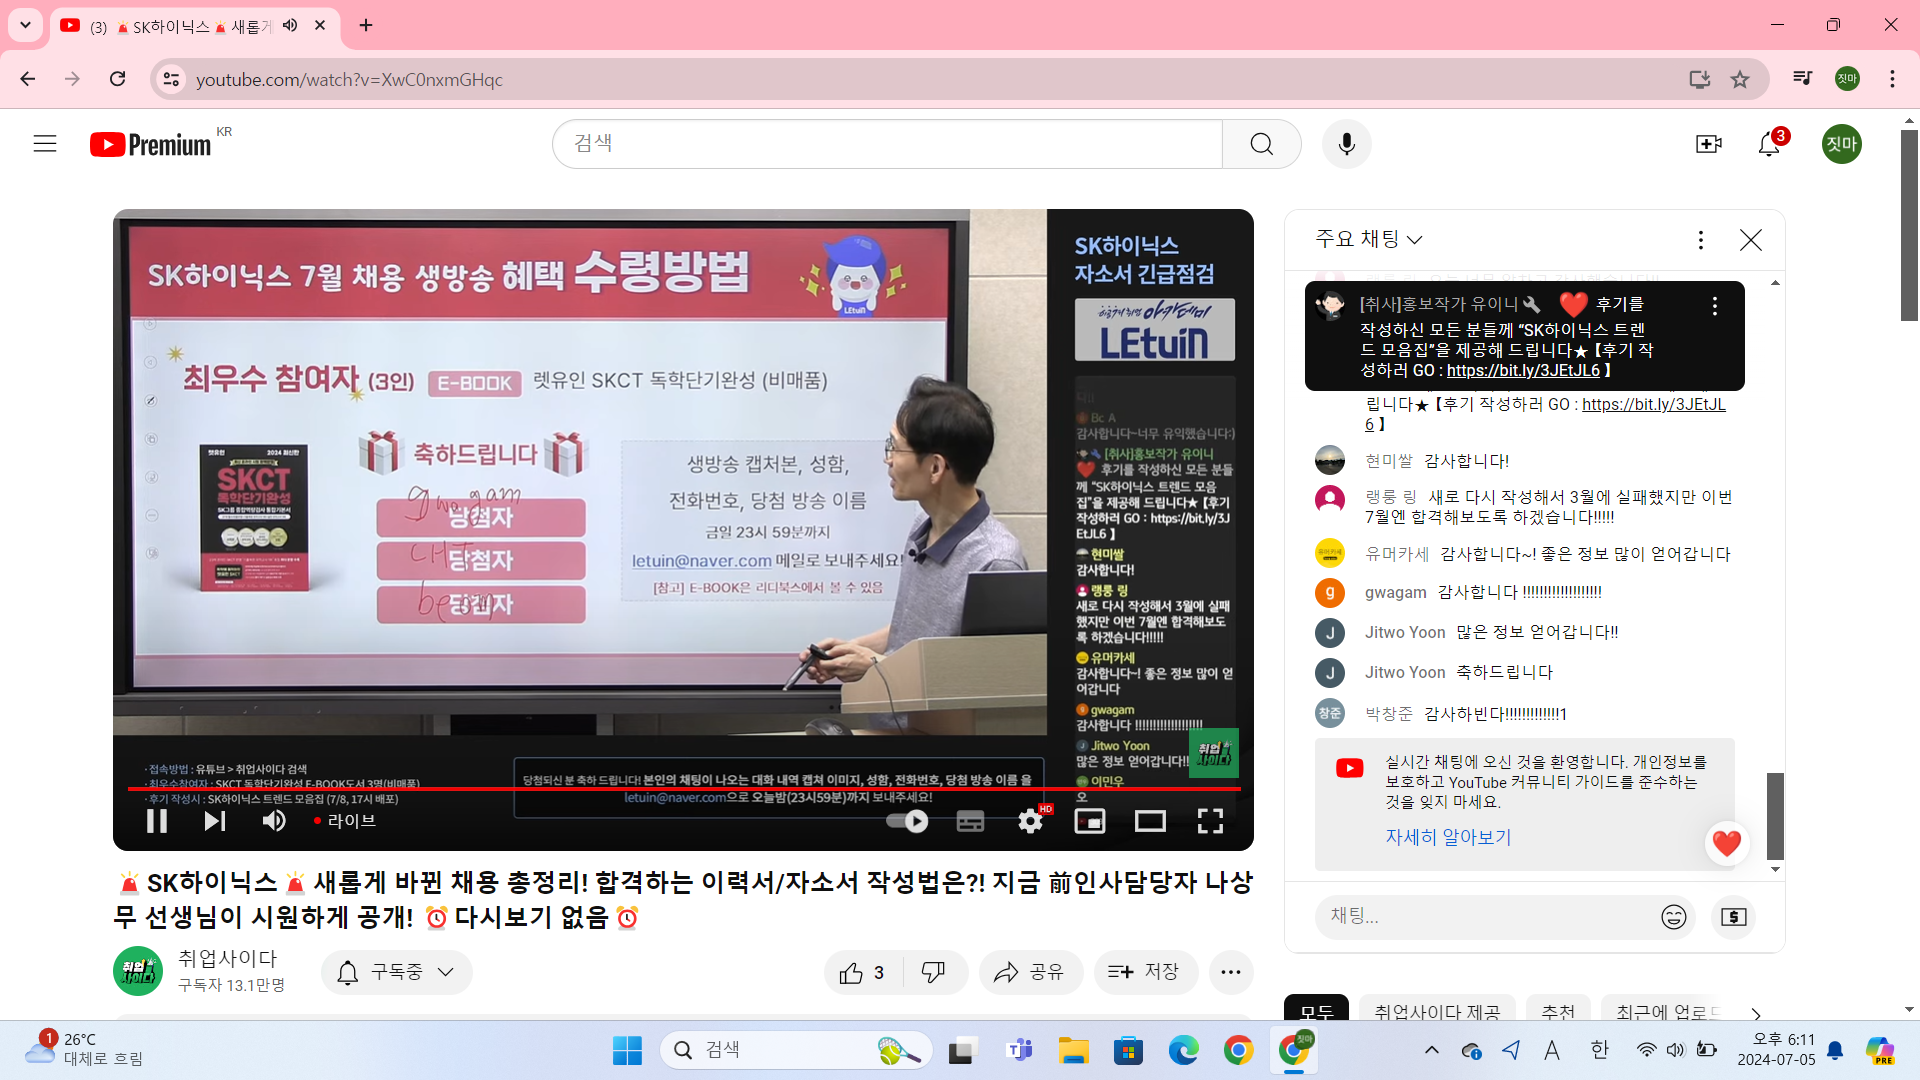
Task: Activate the miniplayer icon
Action: (x=1089, y=821)
